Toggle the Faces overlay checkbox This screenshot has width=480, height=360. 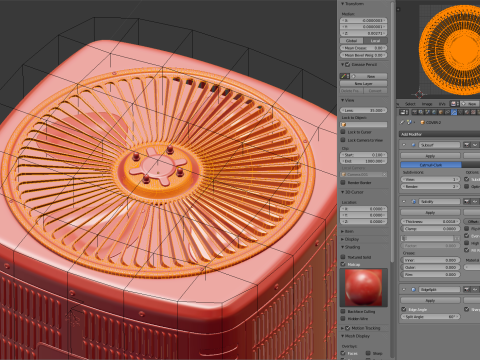click(x=343, y=353)
